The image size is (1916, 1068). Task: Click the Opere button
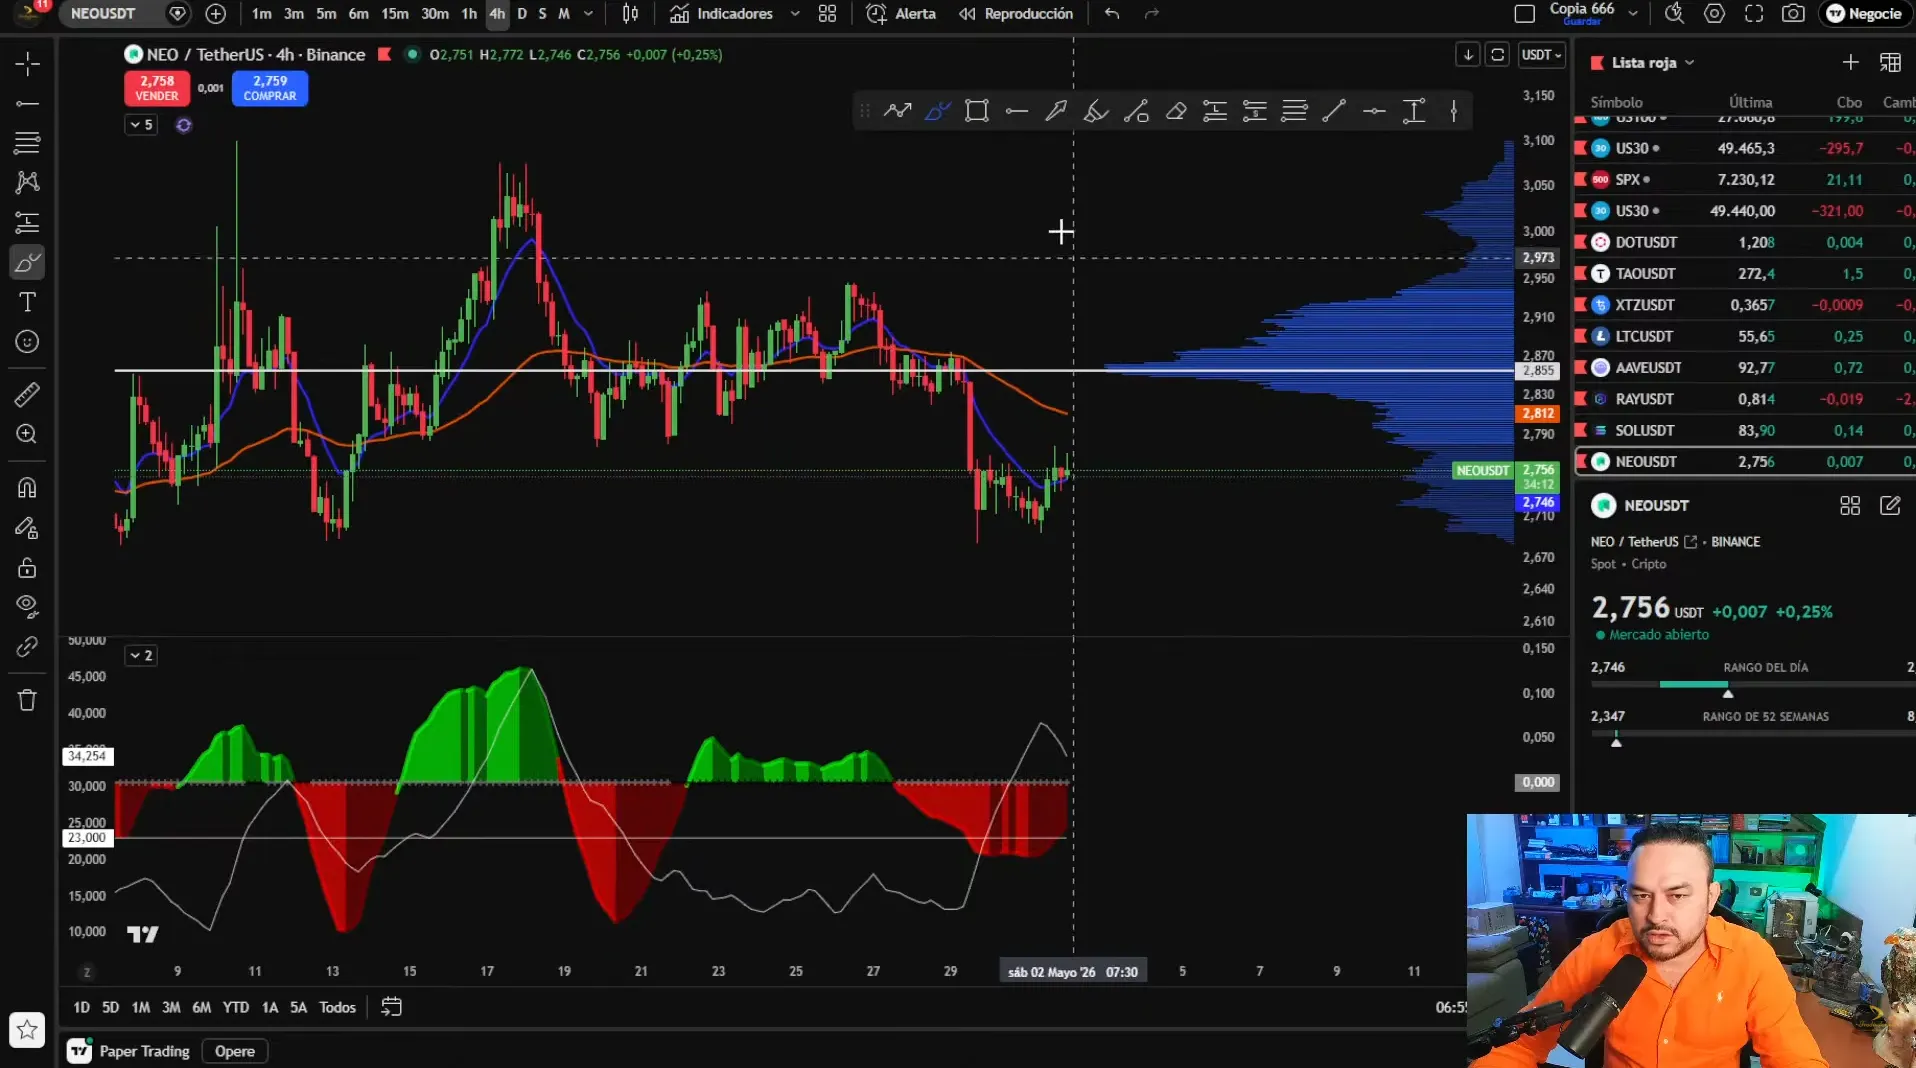[234, 1051]
